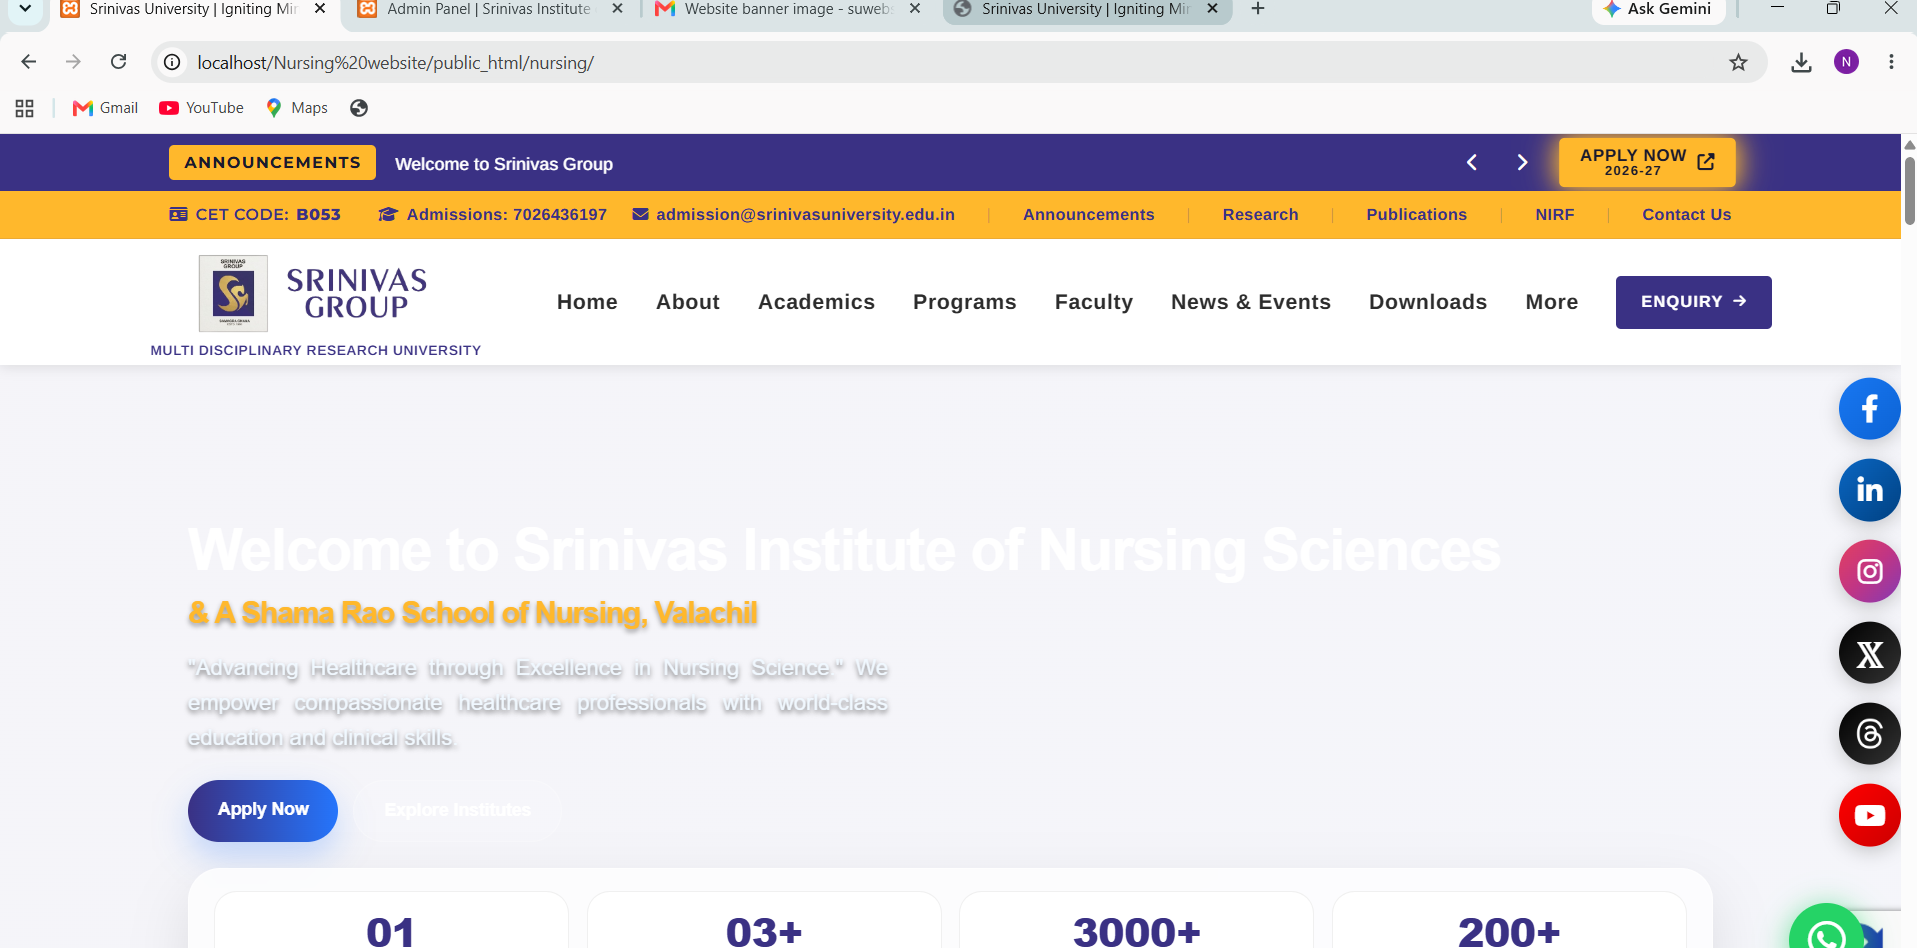Click the Admissions phone number

[493, 215]
